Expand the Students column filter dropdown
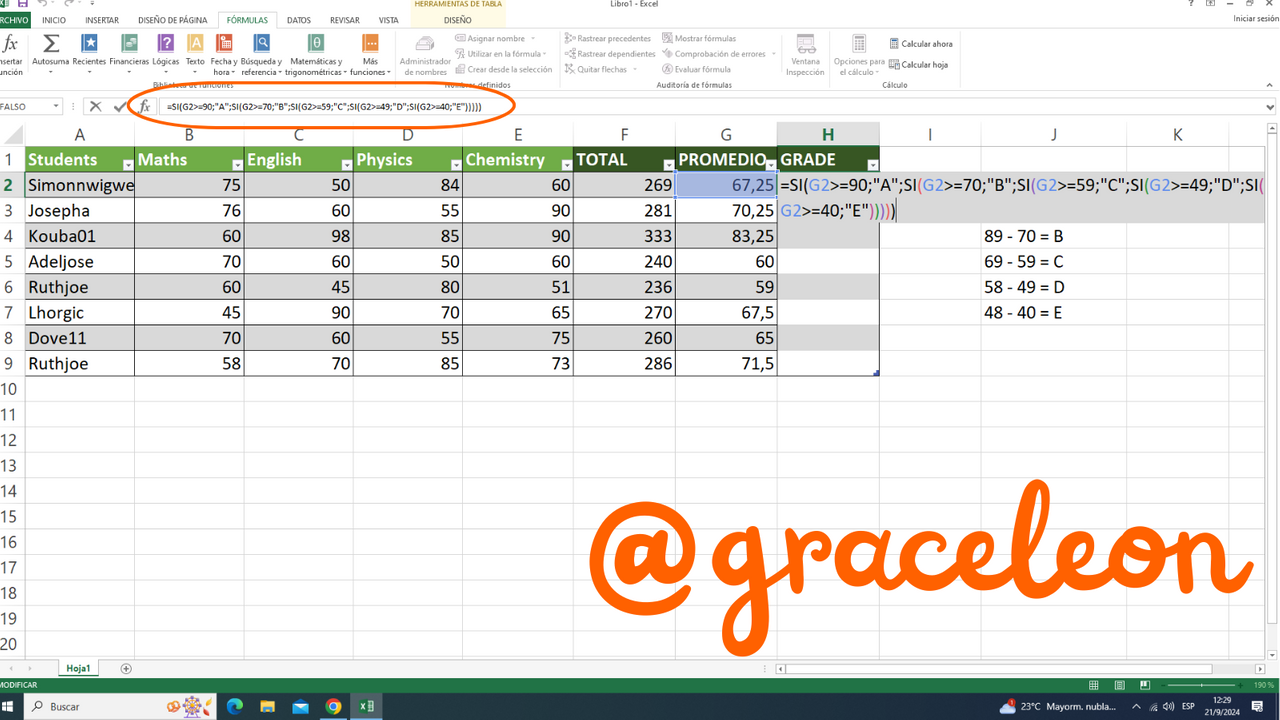The height and width of the screenshot is (720, 1280). click(128, 164)
